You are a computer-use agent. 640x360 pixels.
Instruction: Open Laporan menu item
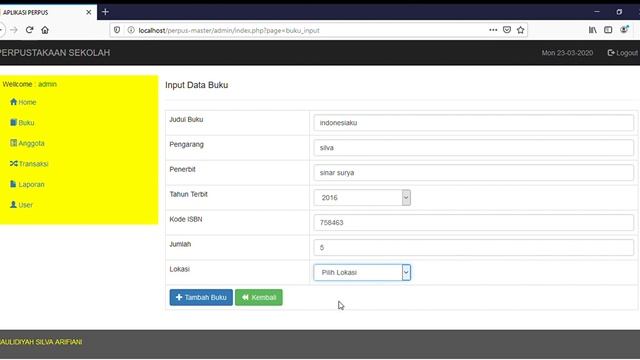(x=27, y=184)
